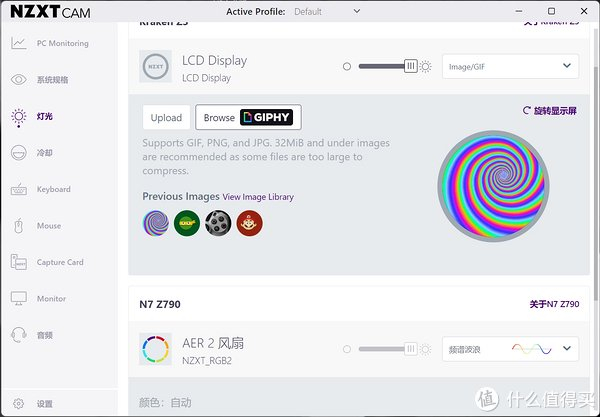Viewport: 600px width, 417px height.
Task: Select the purple spiral previous image
Action: point(156,223)
